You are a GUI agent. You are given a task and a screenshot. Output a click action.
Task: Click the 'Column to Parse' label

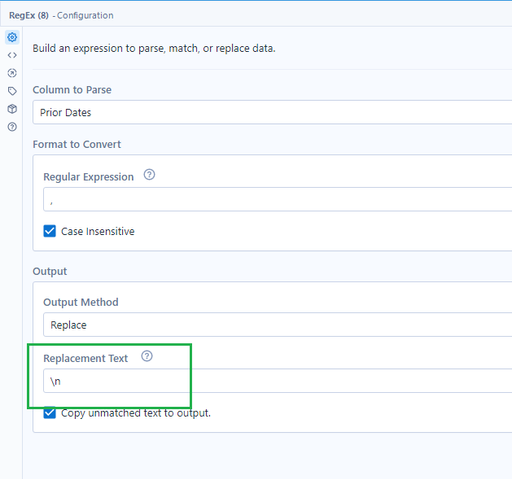(72, 90)
